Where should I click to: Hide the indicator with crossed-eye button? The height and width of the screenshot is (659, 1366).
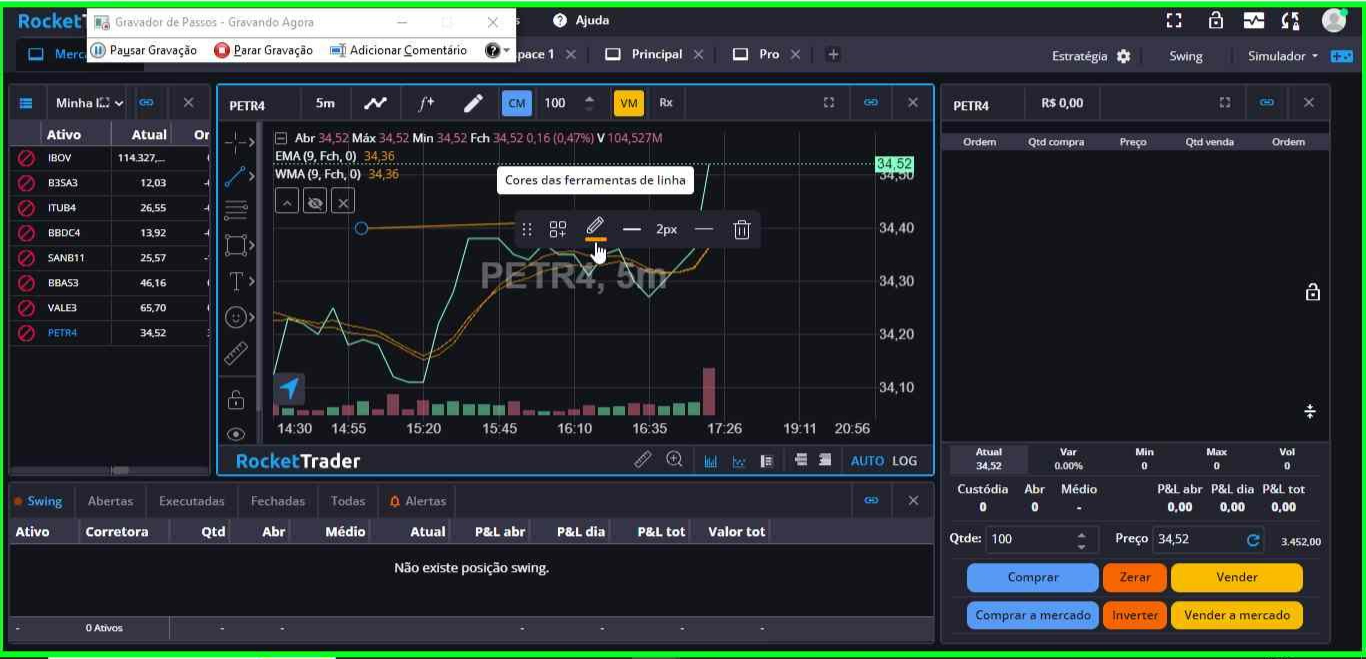click(315, 202)
